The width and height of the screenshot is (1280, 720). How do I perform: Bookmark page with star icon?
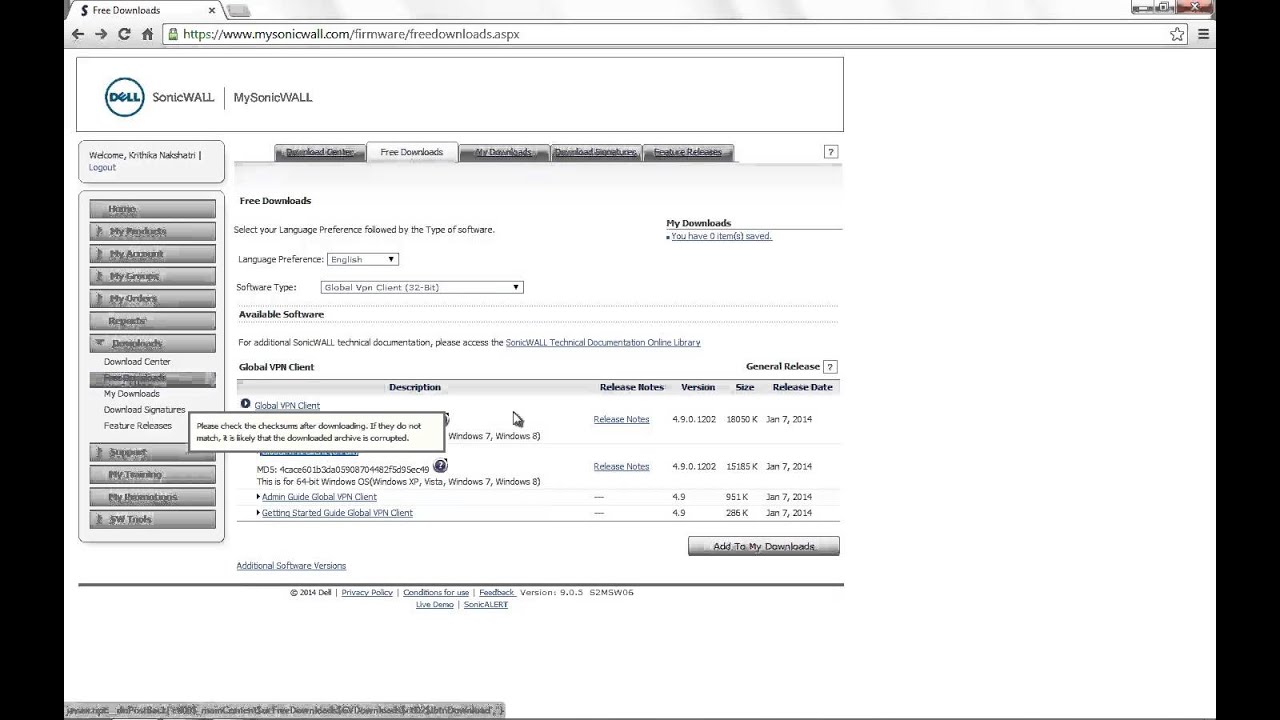1177,34
